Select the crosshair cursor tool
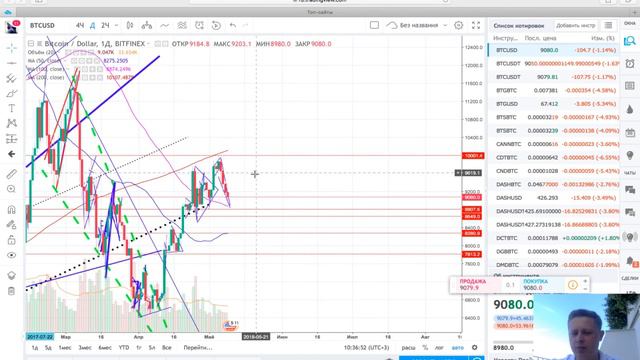The image size is (640, 360). point(11,48)
